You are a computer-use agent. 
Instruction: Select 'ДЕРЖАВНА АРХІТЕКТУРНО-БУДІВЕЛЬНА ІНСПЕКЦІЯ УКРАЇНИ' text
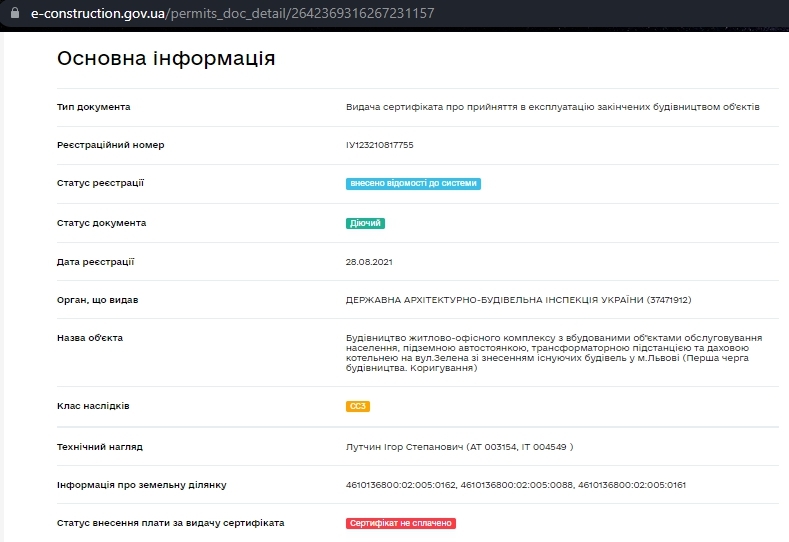click(x=495, y=300)
